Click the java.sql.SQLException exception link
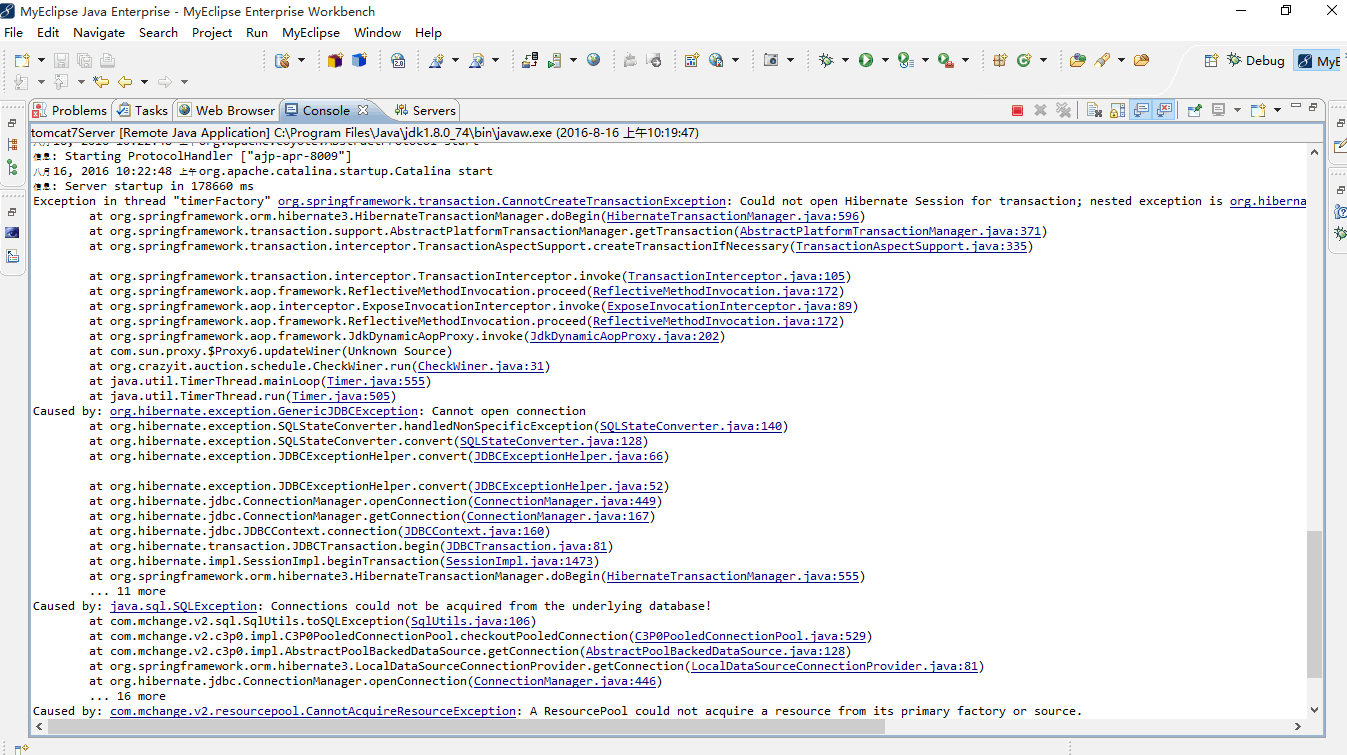 [x=183, y=606]
